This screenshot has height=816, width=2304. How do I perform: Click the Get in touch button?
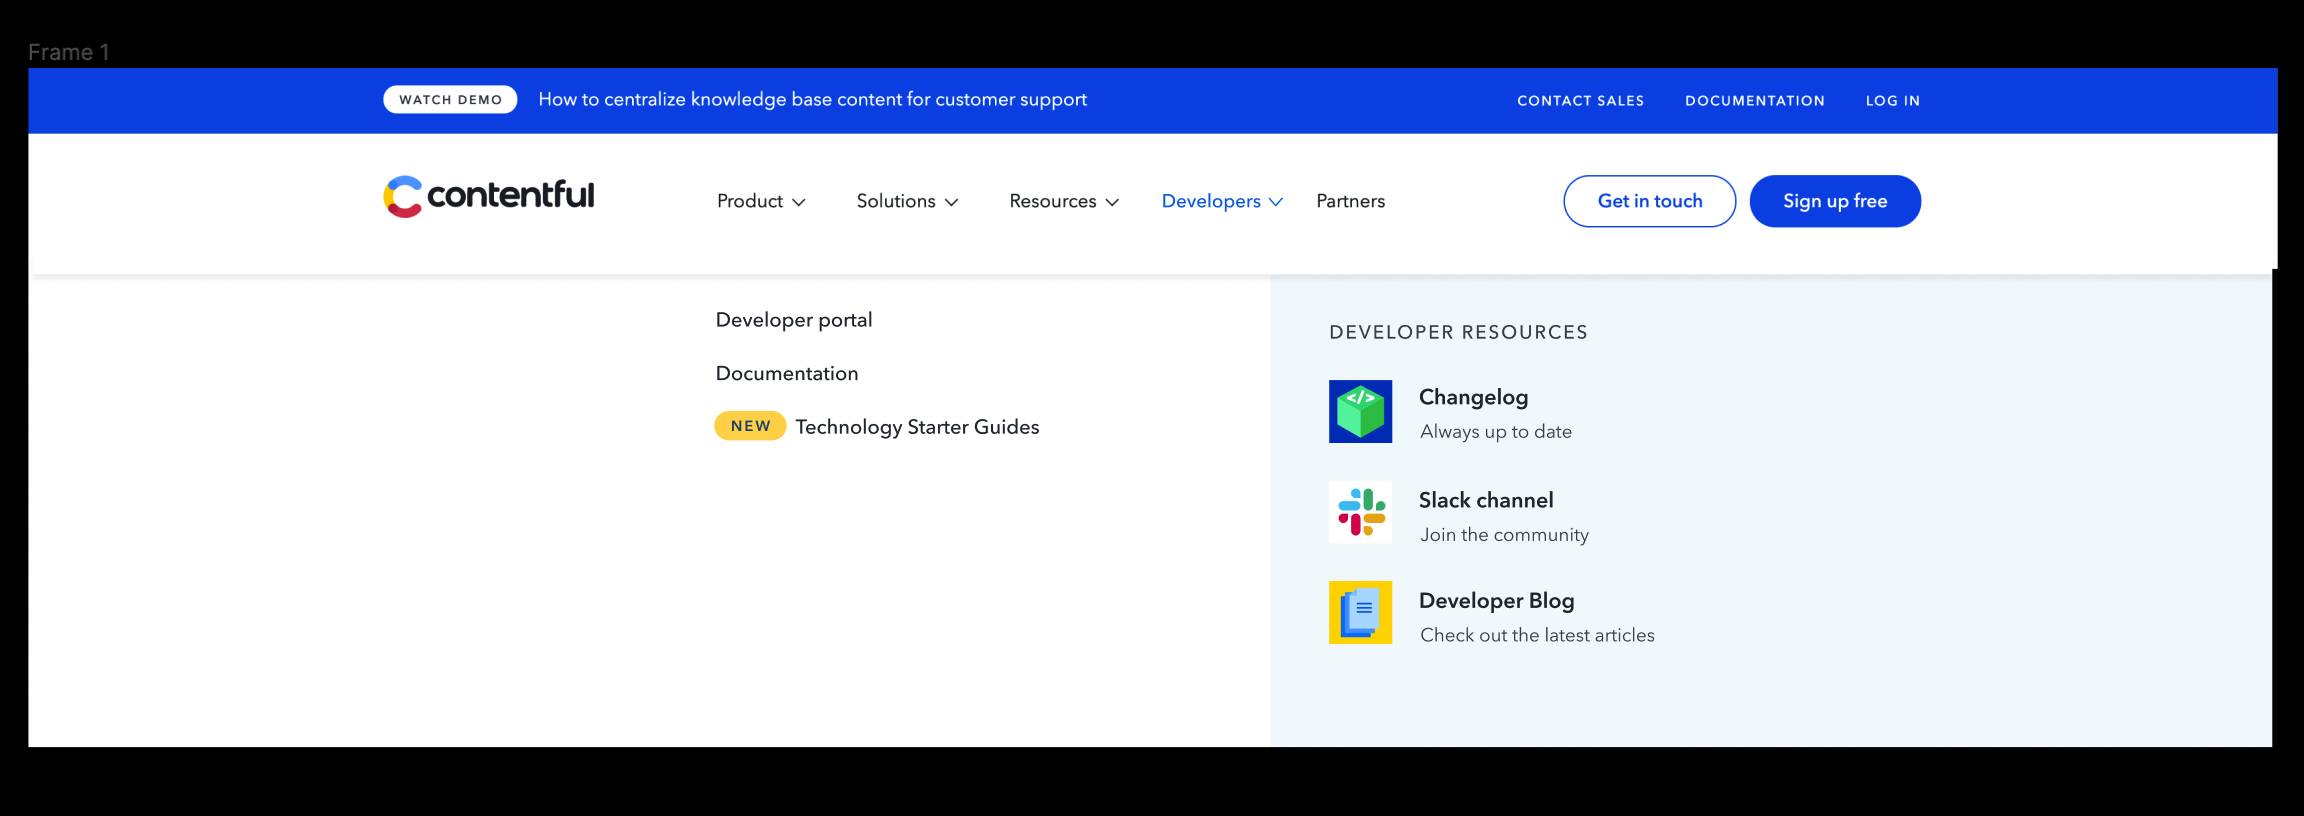tap(1650, 201)
